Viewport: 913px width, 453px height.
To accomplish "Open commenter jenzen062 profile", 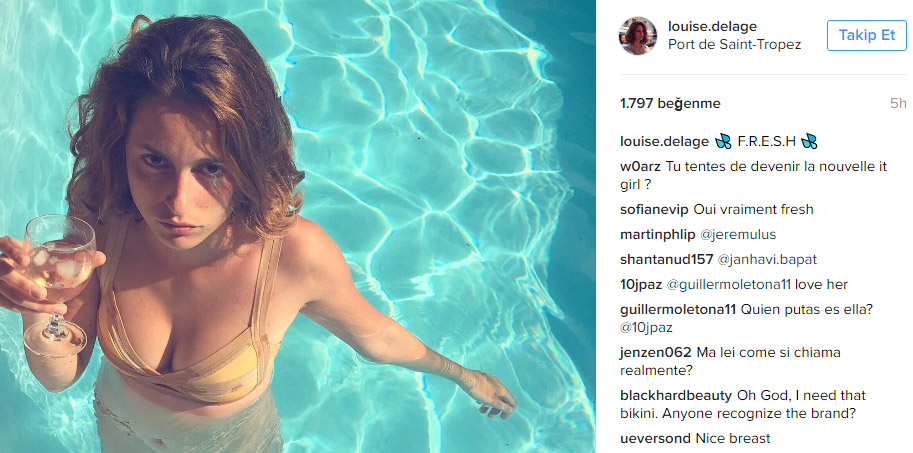I will tap(656, 352).
